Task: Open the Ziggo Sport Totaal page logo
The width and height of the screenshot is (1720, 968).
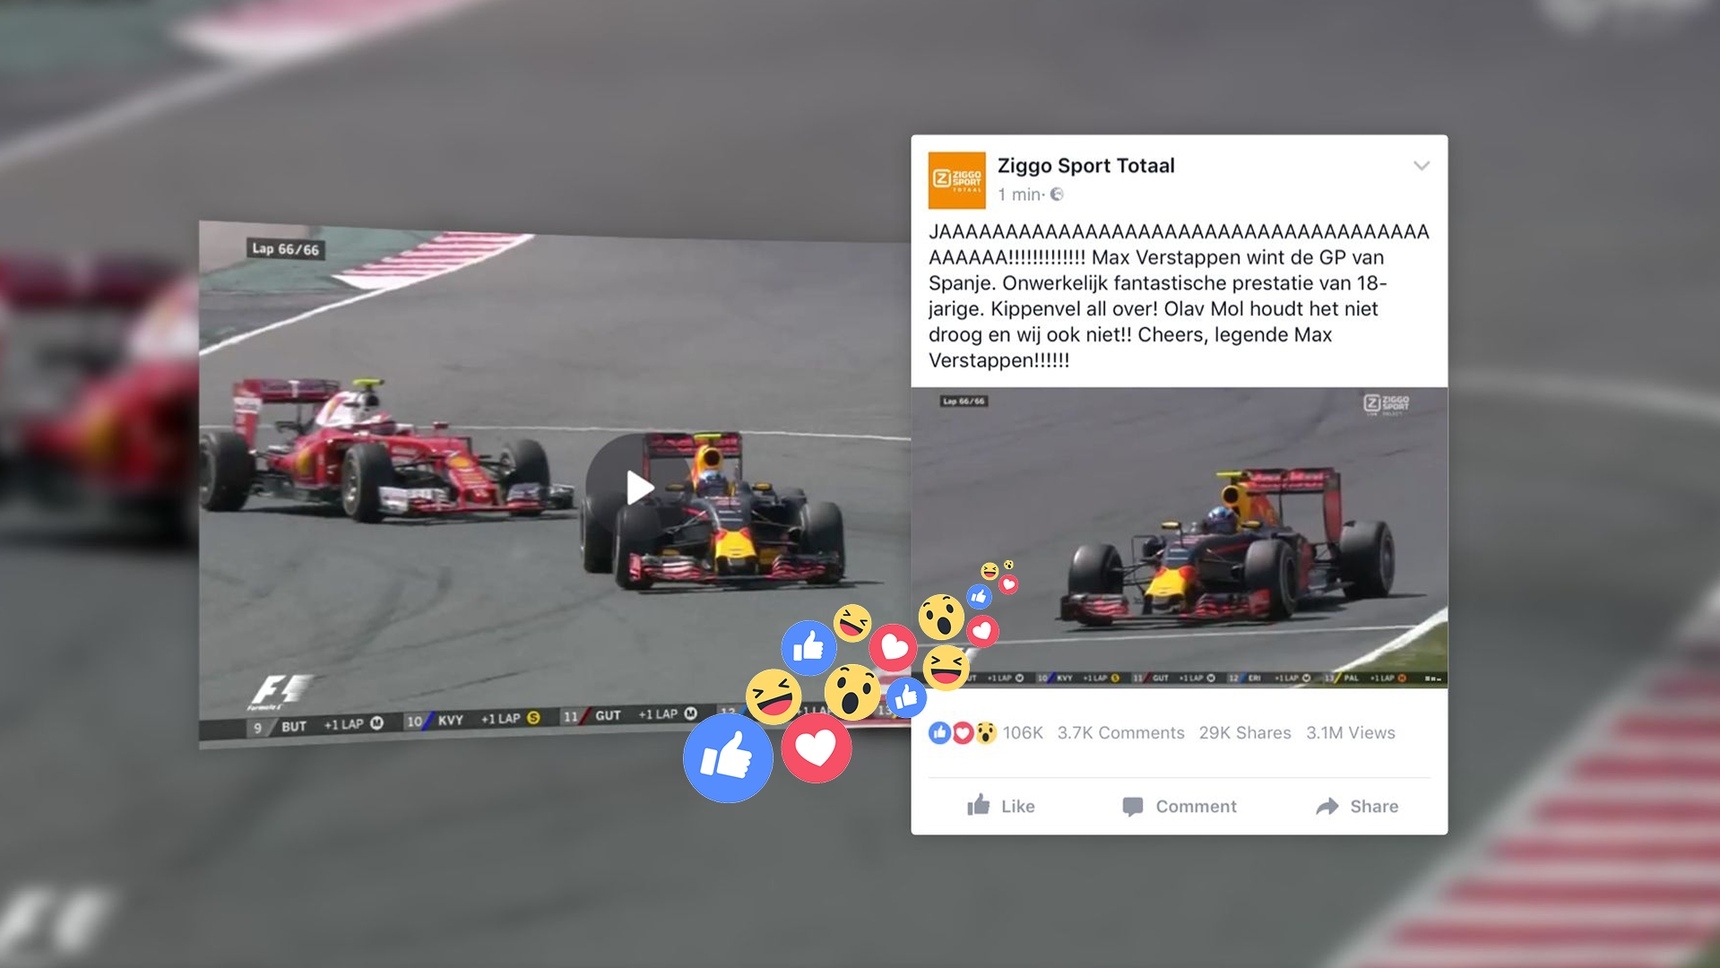Action: tap(957, 180)
